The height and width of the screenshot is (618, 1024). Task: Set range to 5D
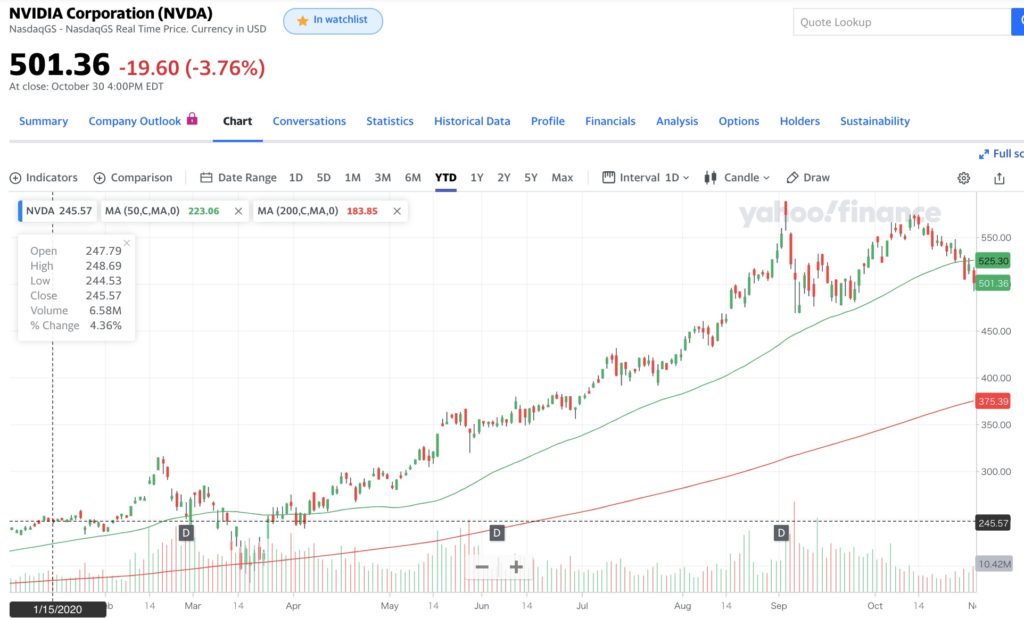(x=323, y=177)
